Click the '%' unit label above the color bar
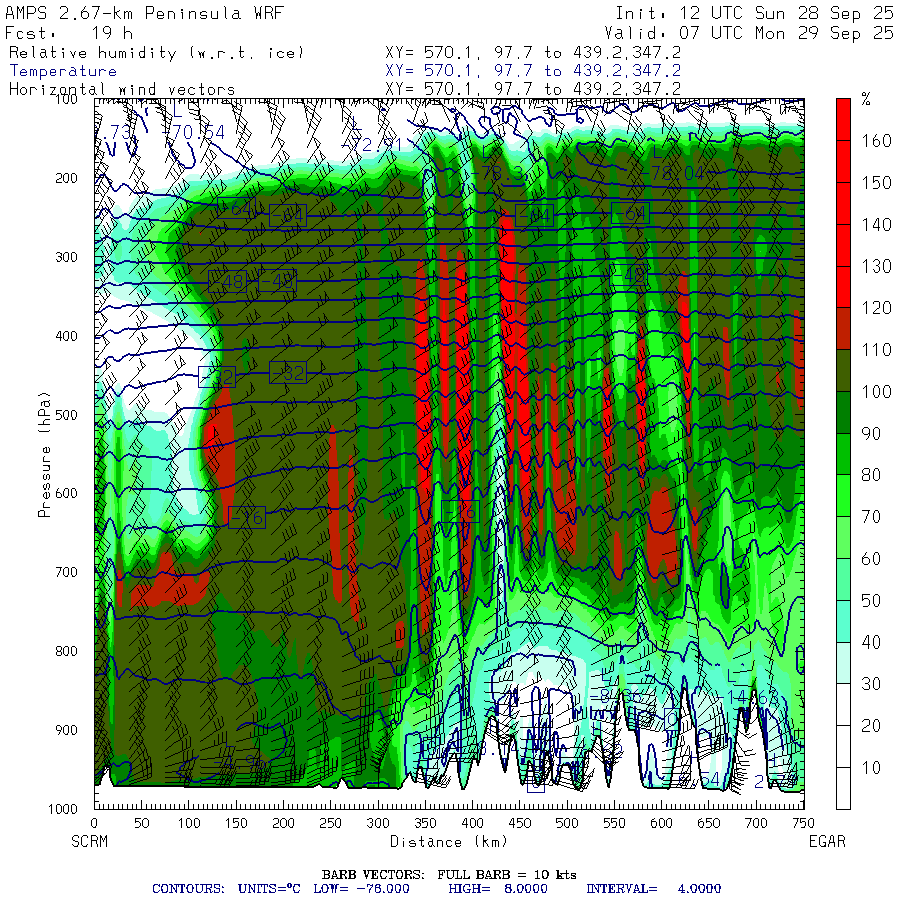This screenshot has width=900, height=900. pyautogui.click(x=866, y=100)
